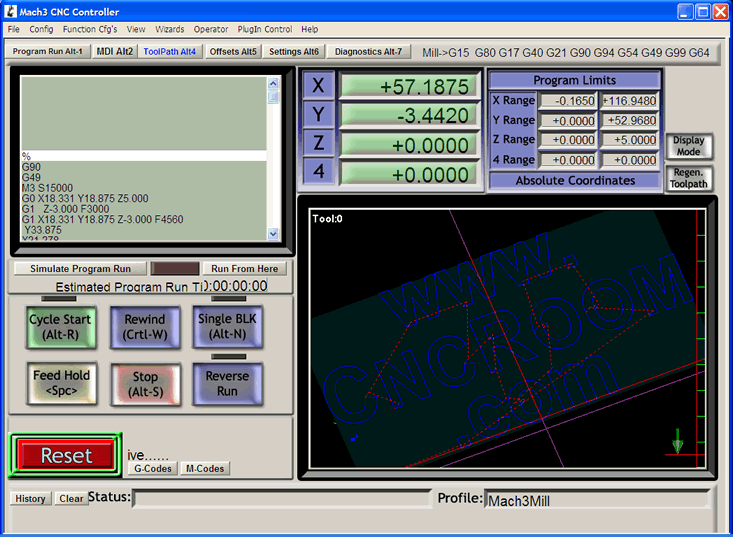Click Regen. Toolpath button

pyautogui.click(x=689, y=178)
